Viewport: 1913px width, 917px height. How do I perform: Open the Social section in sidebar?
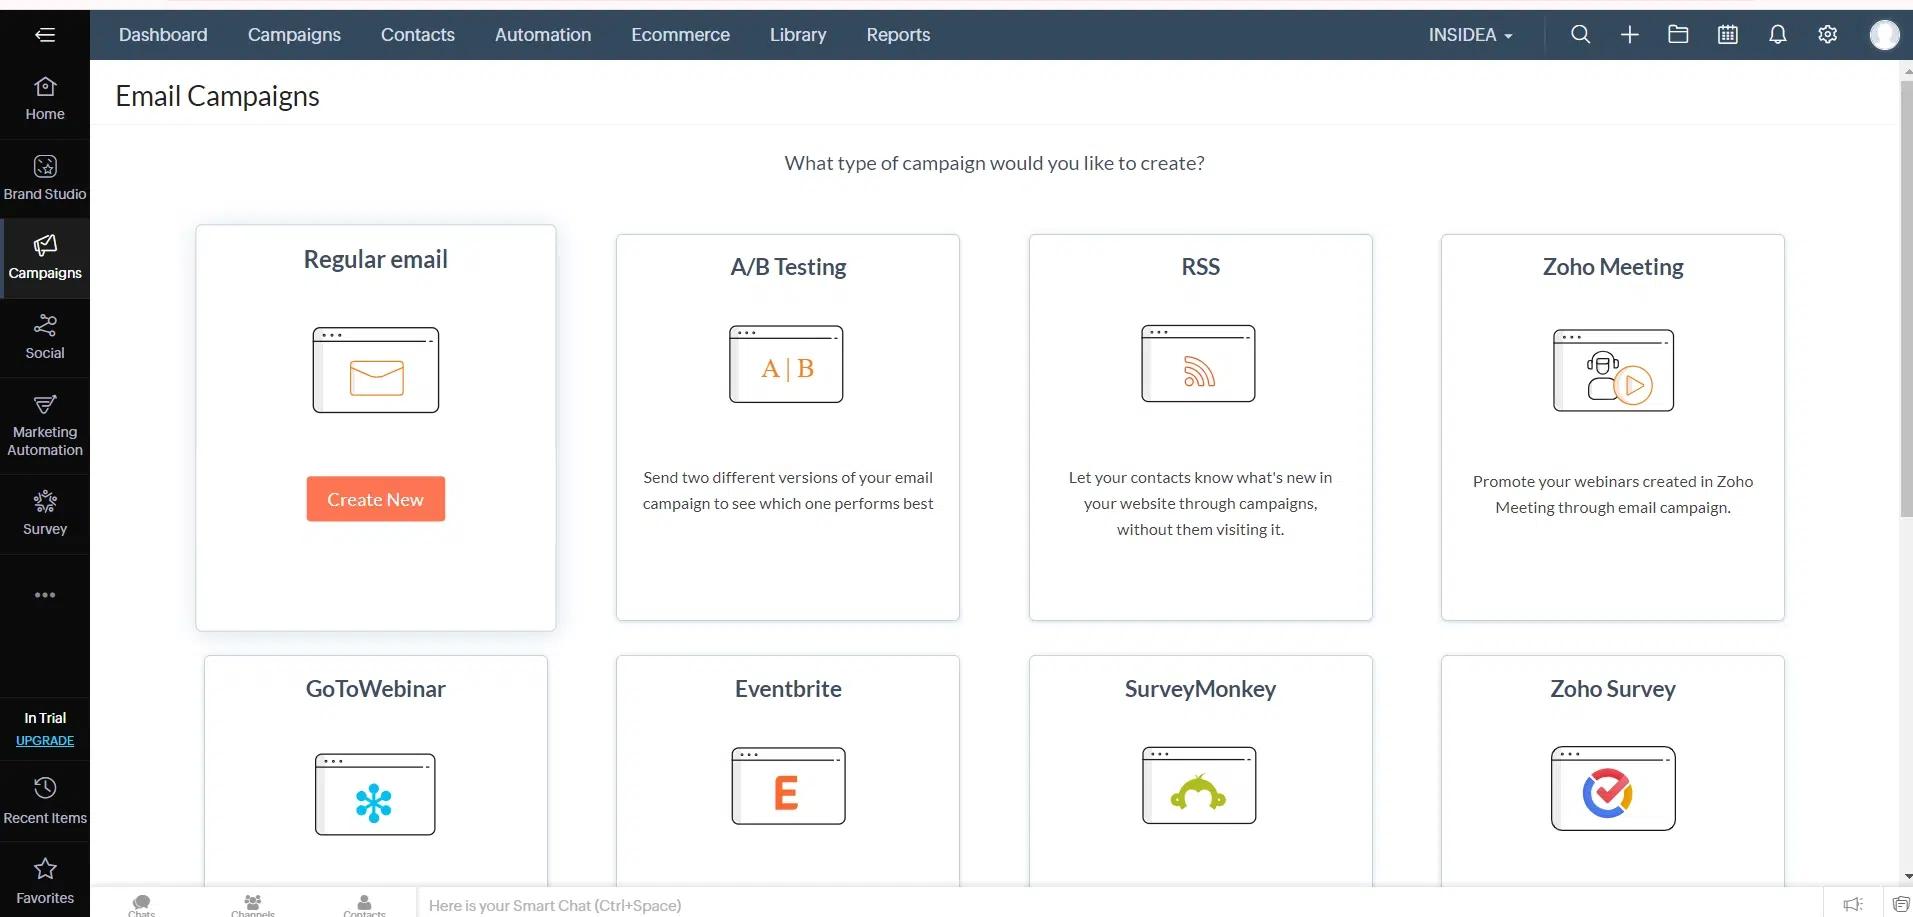tap(45, 337)
